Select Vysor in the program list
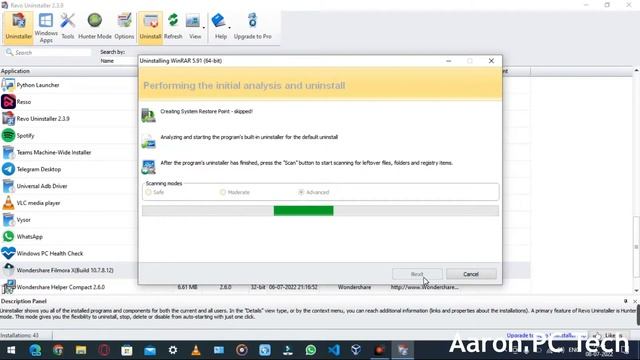640x360 pixels. coord(24,220)
